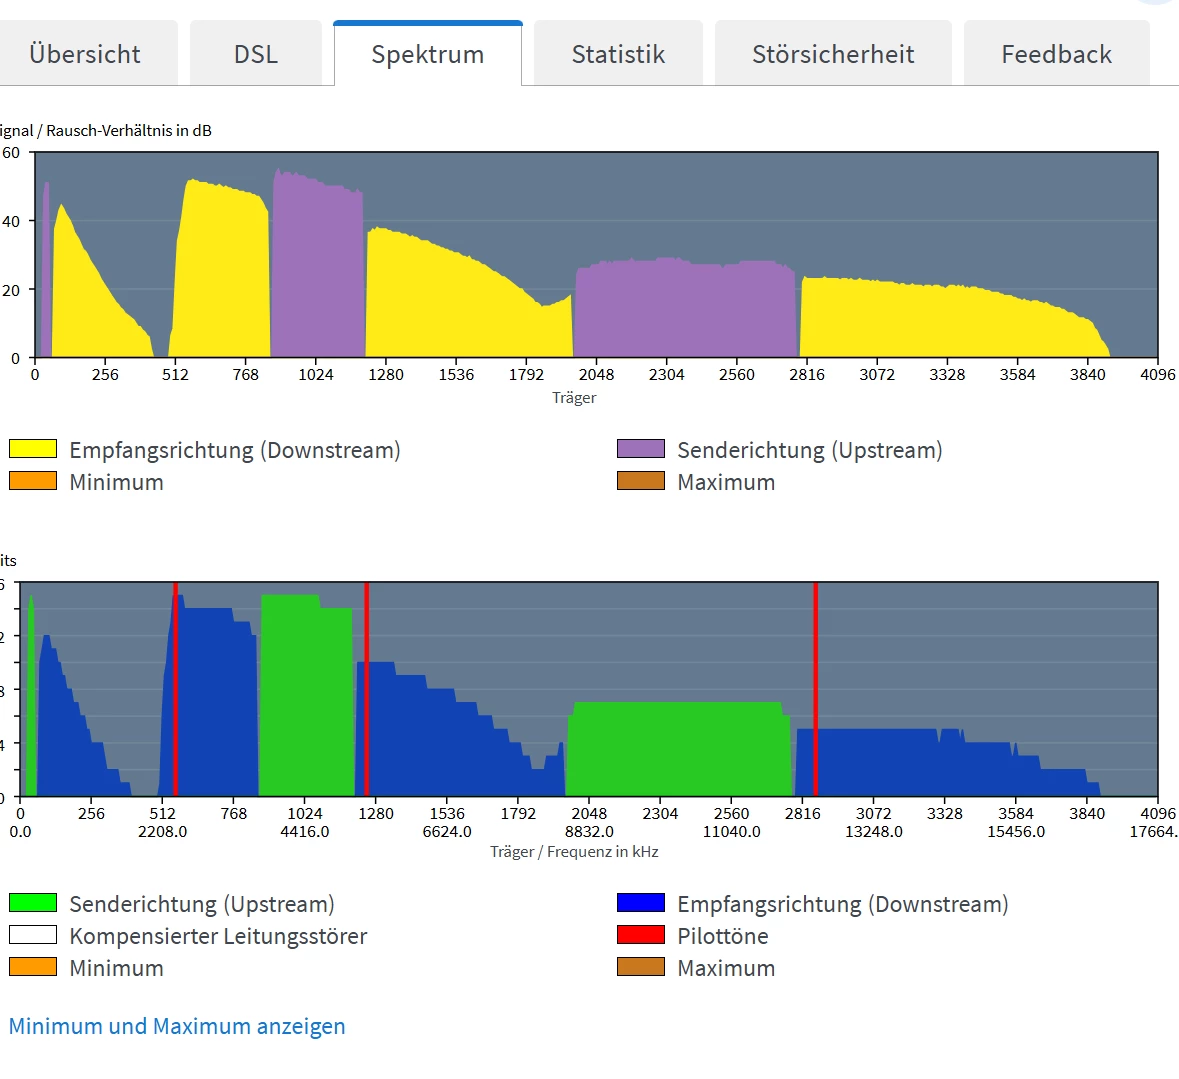Click the red Pilottöne legend swatch
This screenshot has height=1079, width=1179.
(641, 935)
